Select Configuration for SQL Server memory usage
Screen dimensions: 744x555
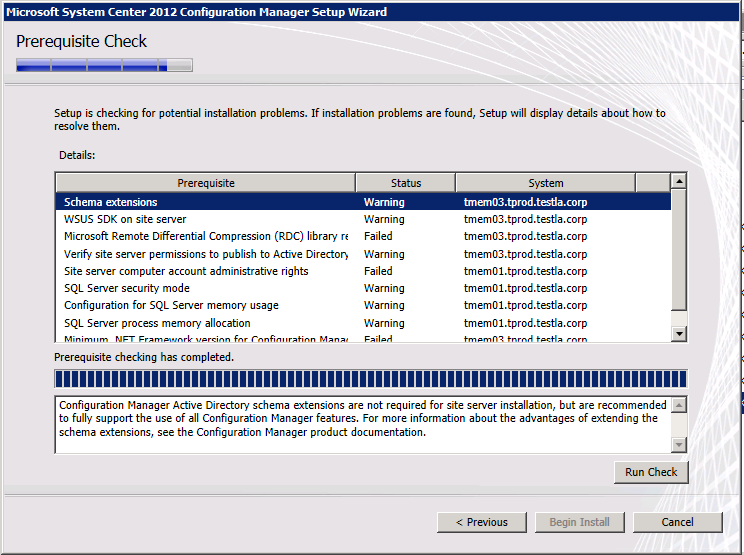coord(363,305)
